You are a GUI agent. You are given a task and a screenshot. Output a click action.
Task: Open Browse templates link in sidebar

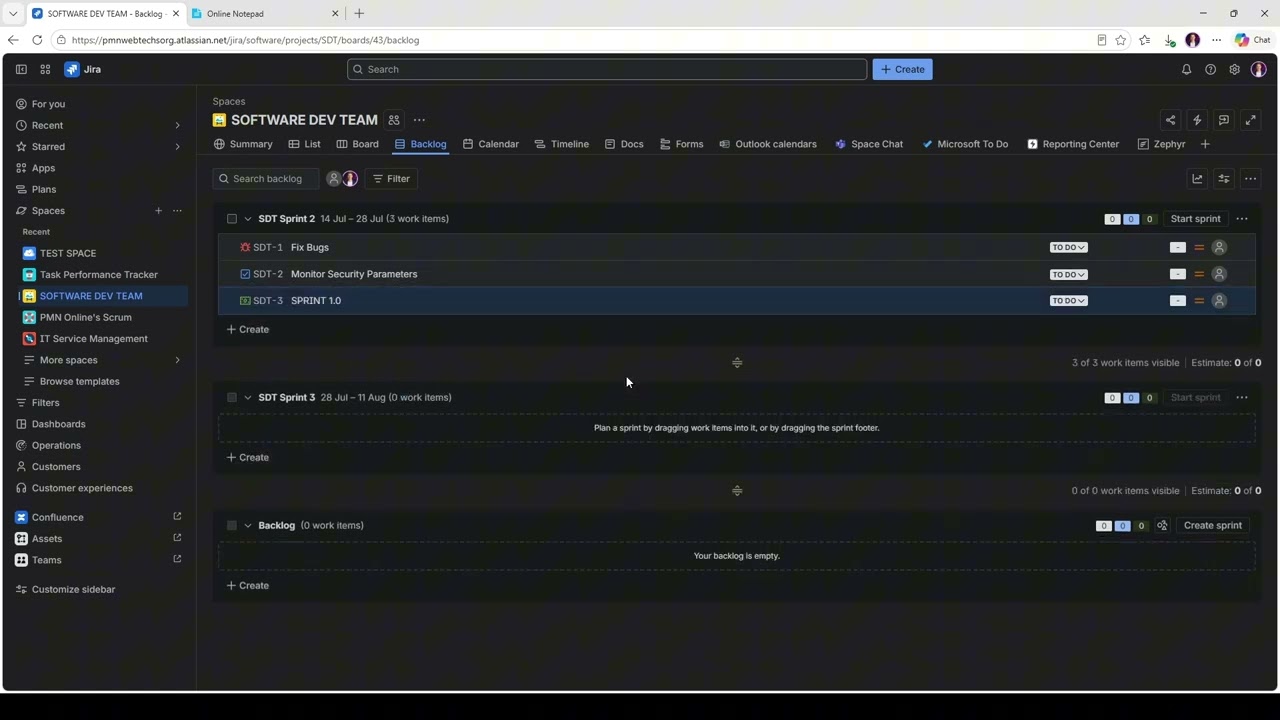coord(79,381)
